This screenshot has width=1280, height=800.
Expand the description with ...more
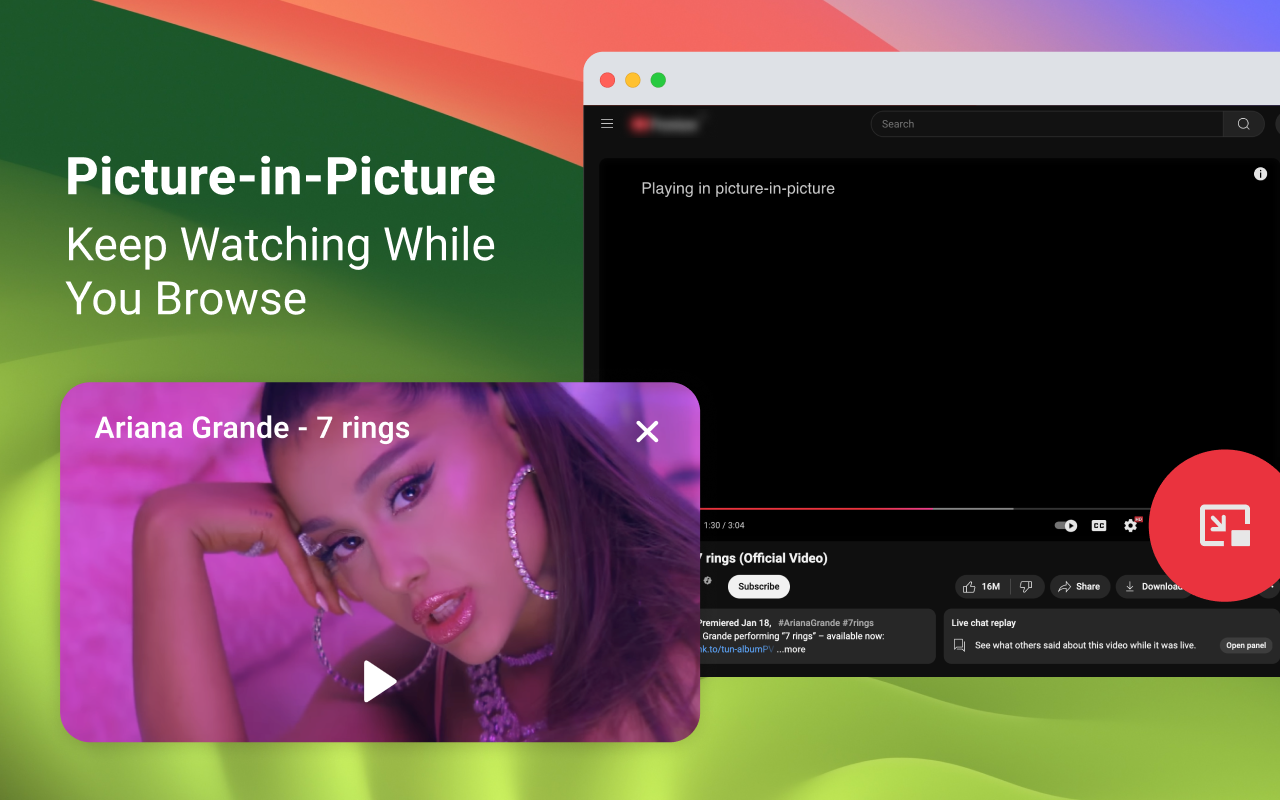coord(791,649)
